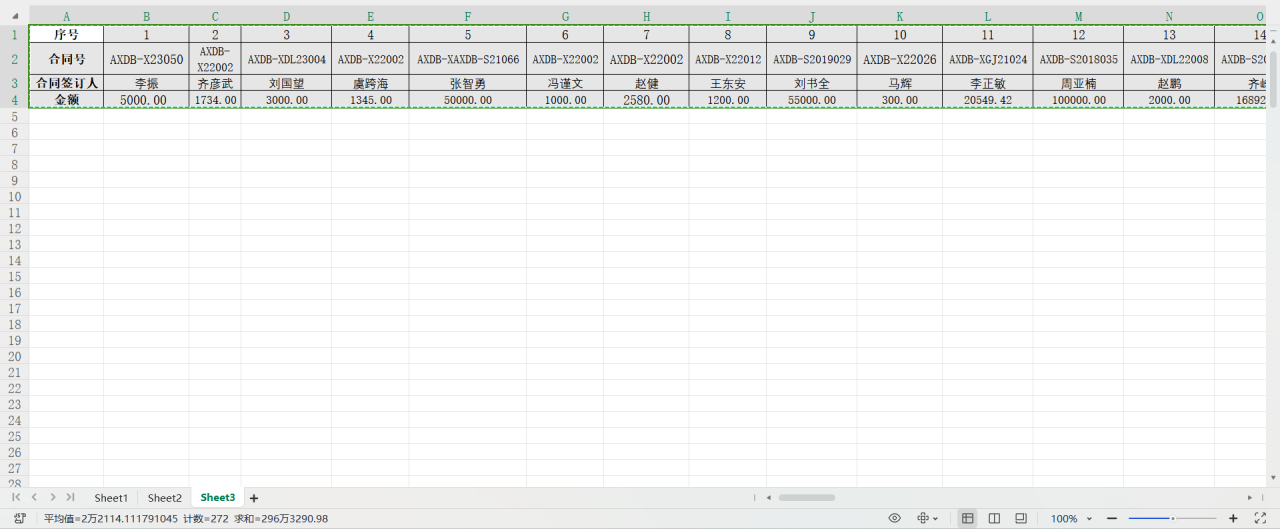1280x529 pixels.
Task: Switch to the Sheet2 tab
Action: click(x=165, y=498)
